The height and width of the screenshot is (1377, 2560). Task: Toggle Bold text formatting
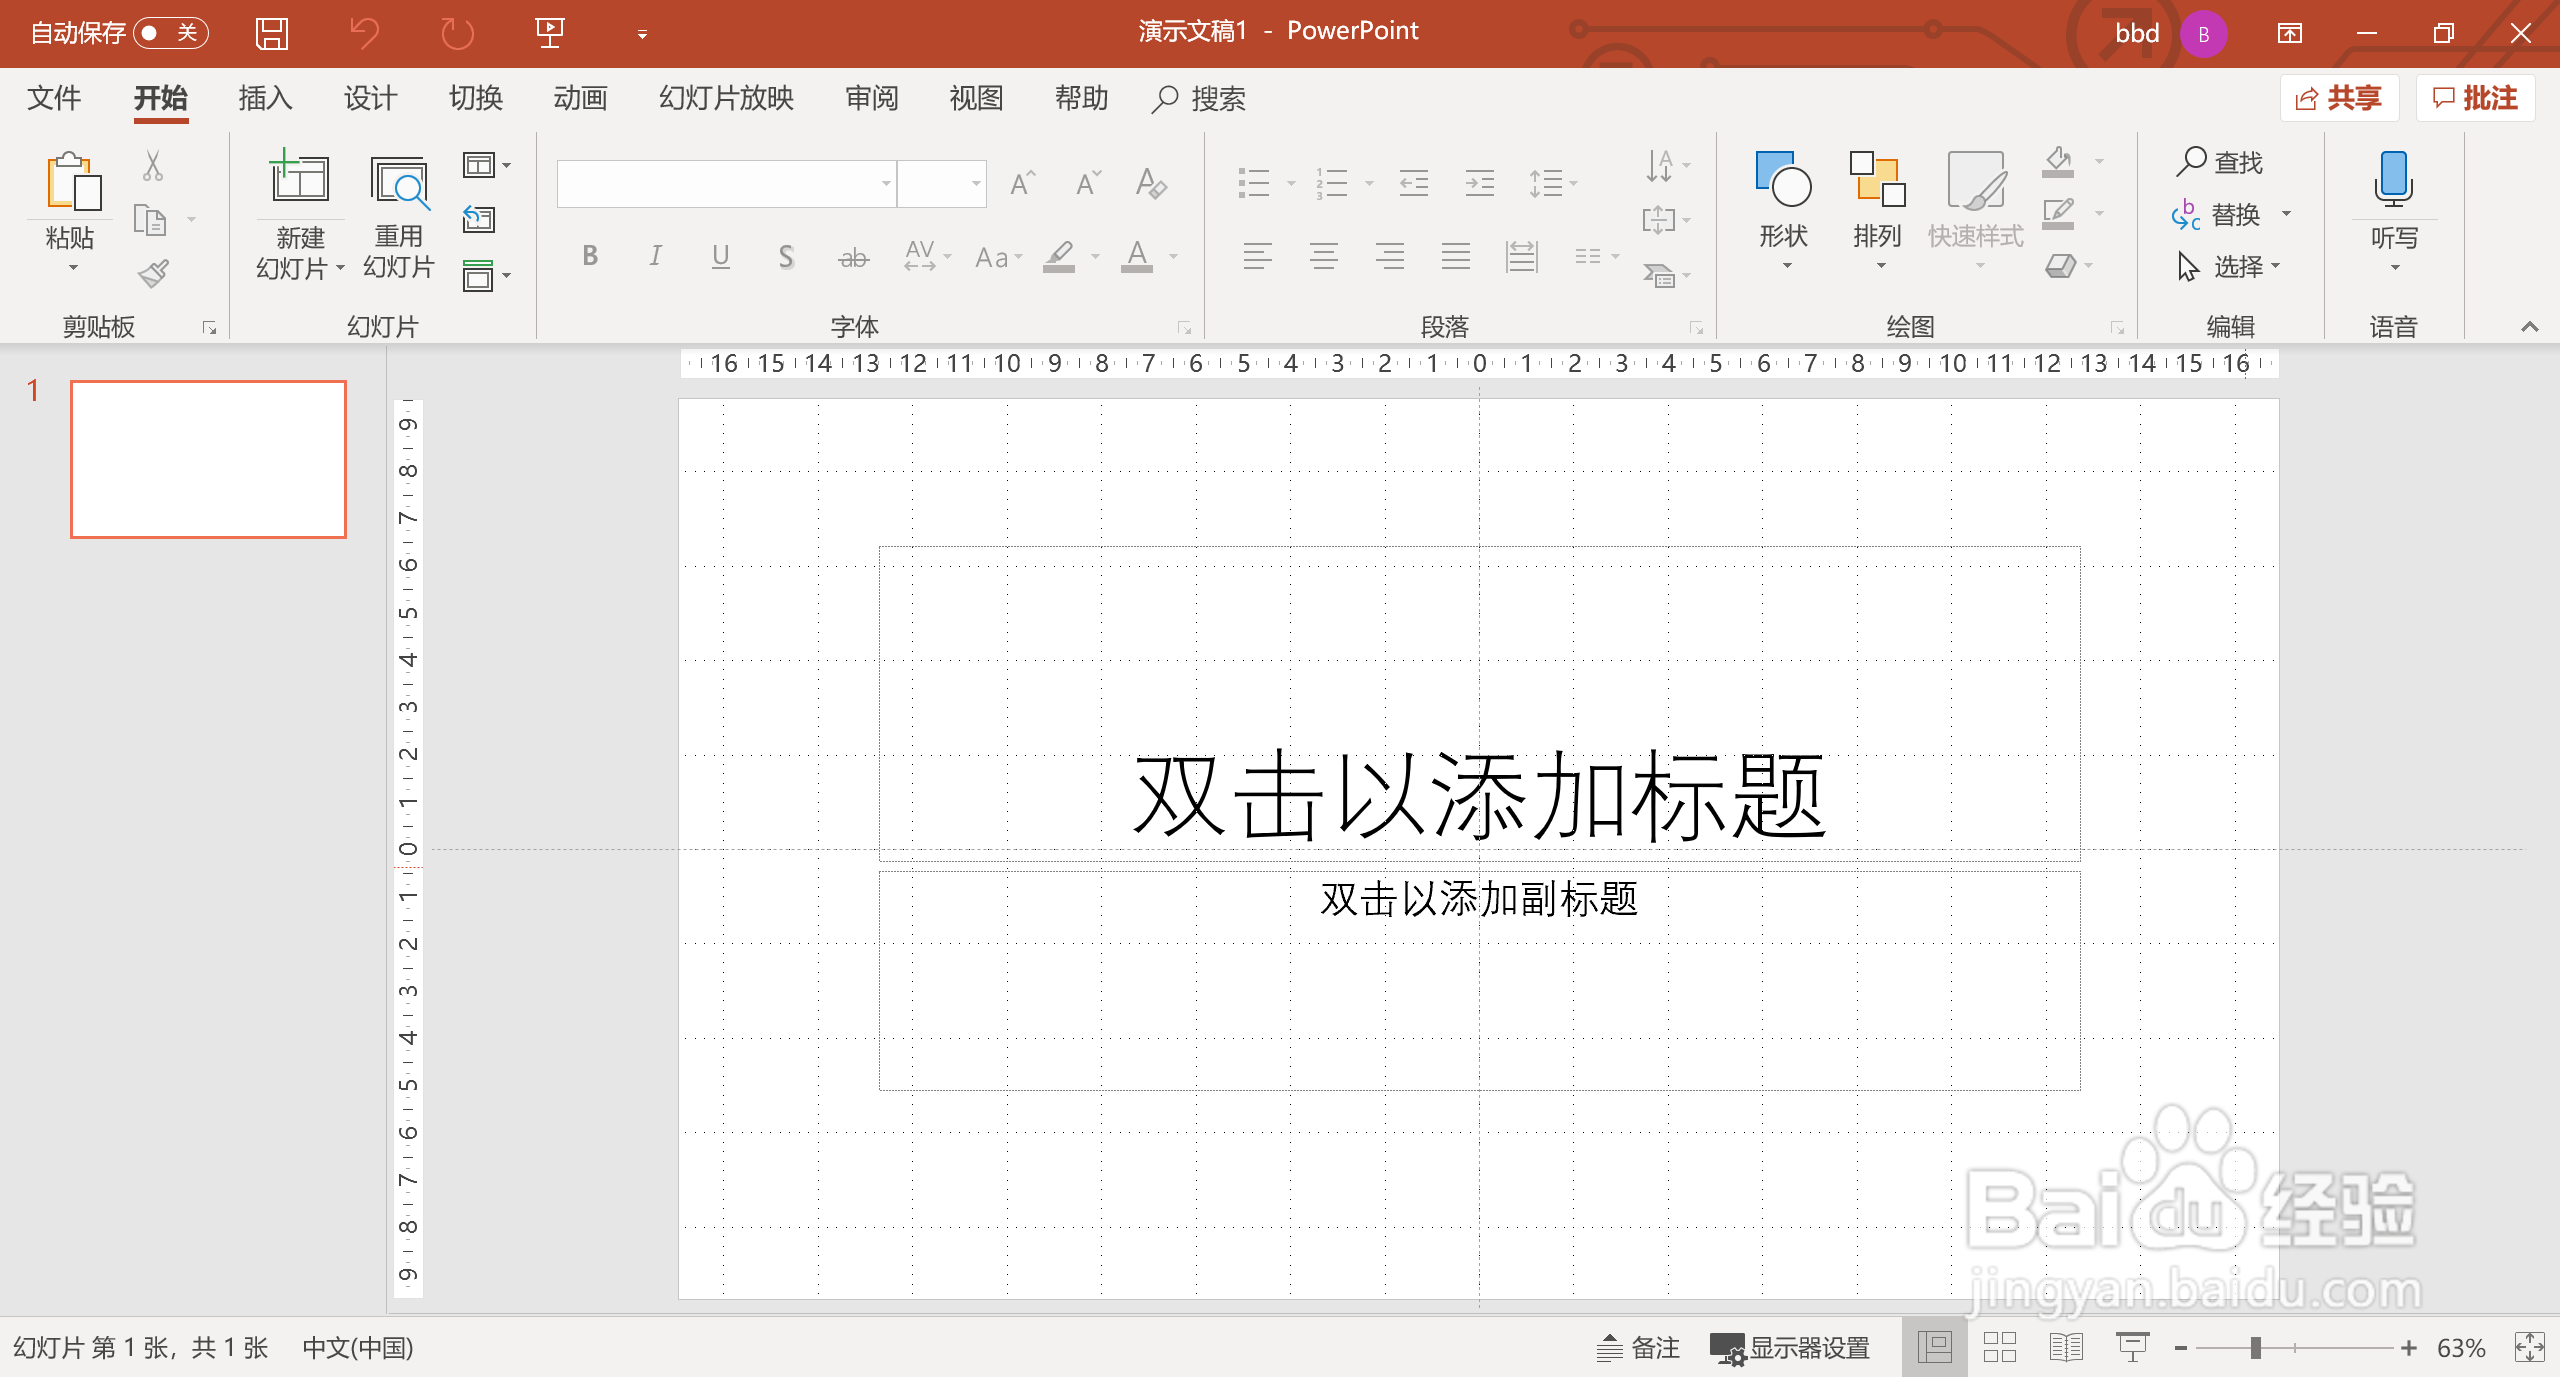coord(590,257)
